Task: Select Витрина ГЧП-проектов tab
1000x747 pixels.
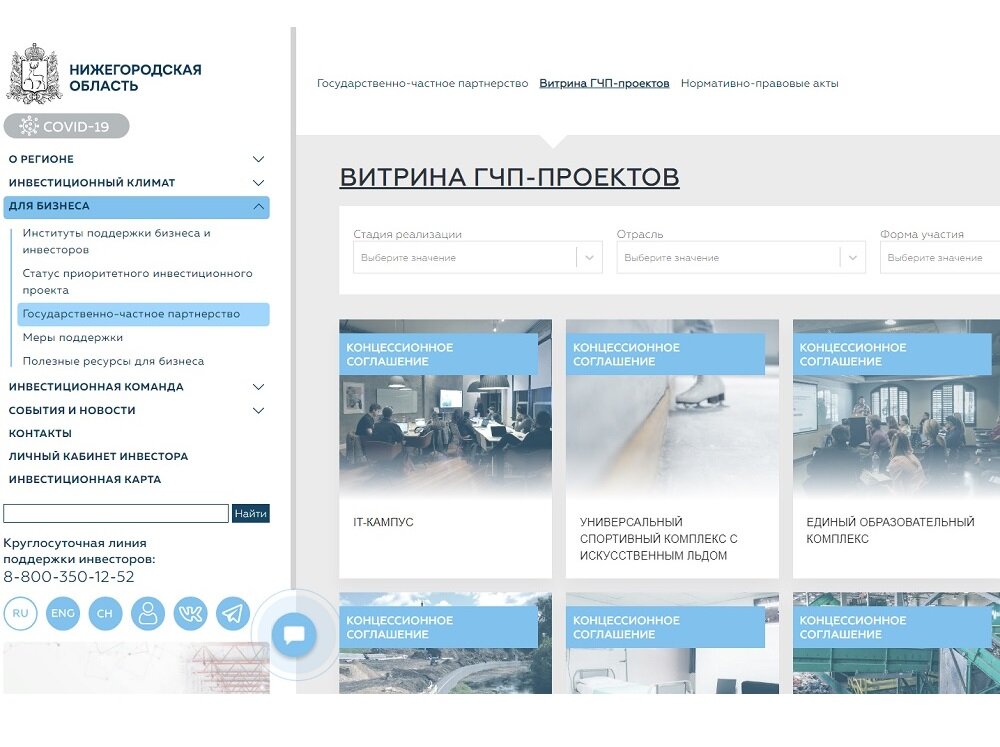Action: pyautogui.click(x=604, y=84)
